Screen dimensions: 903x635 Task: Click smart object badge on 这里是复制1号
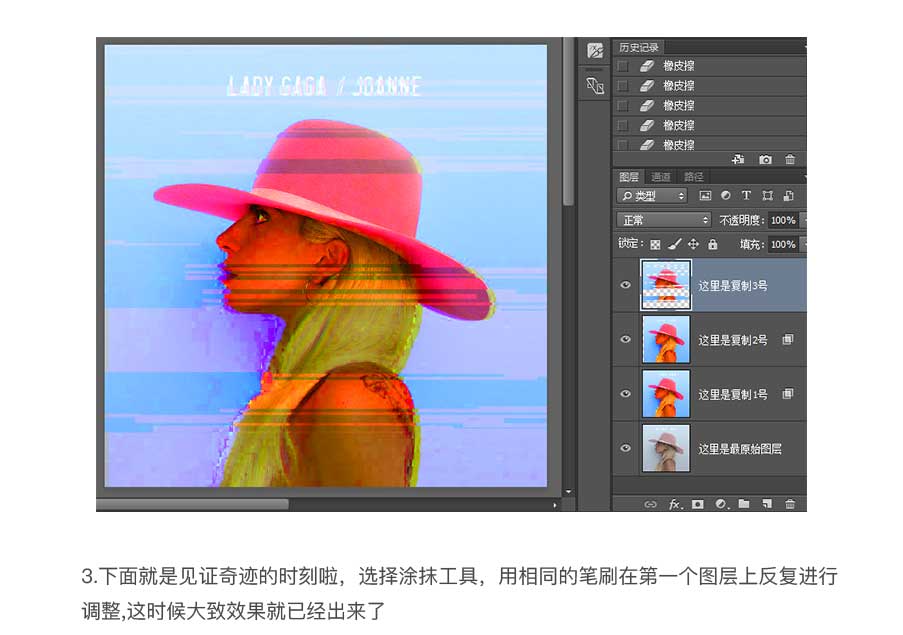788,394
